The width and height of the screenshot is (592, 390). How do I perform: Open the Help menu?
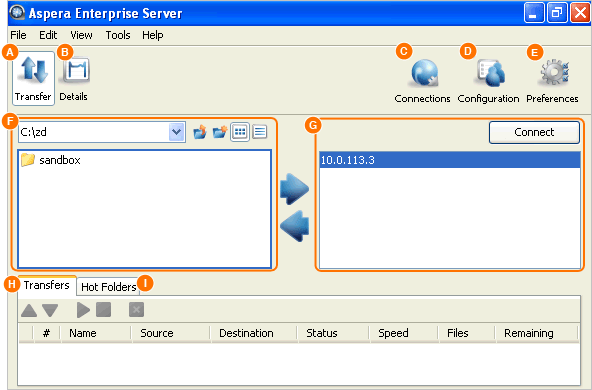153,35
